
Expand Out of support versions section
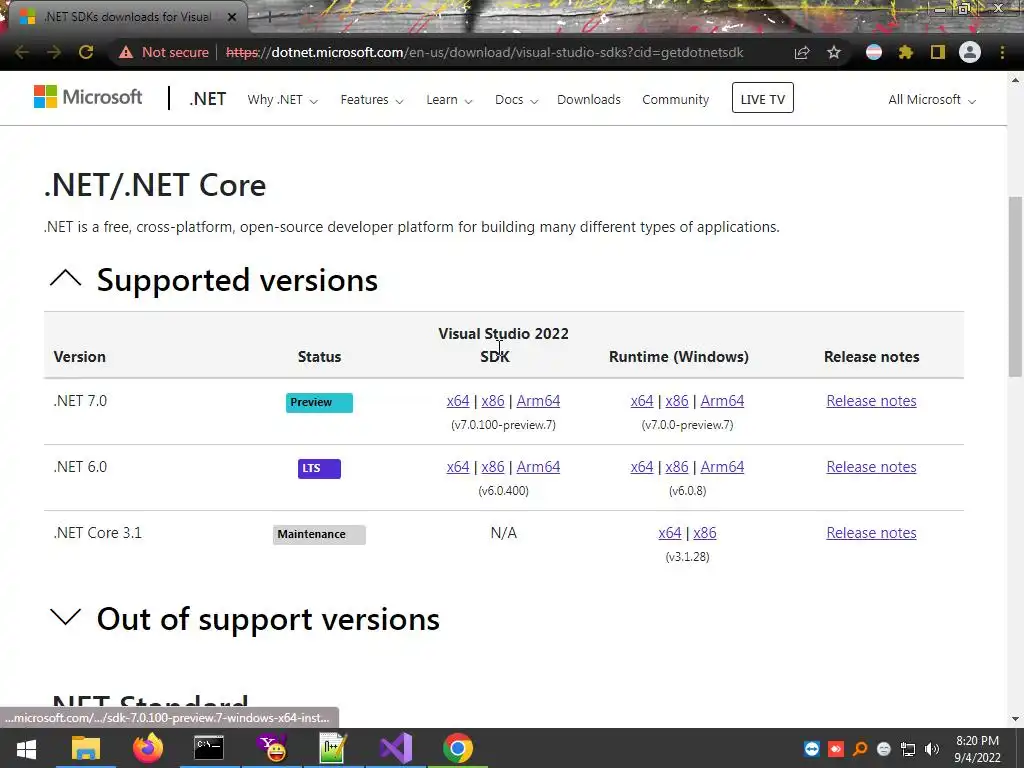coord(65,617)
